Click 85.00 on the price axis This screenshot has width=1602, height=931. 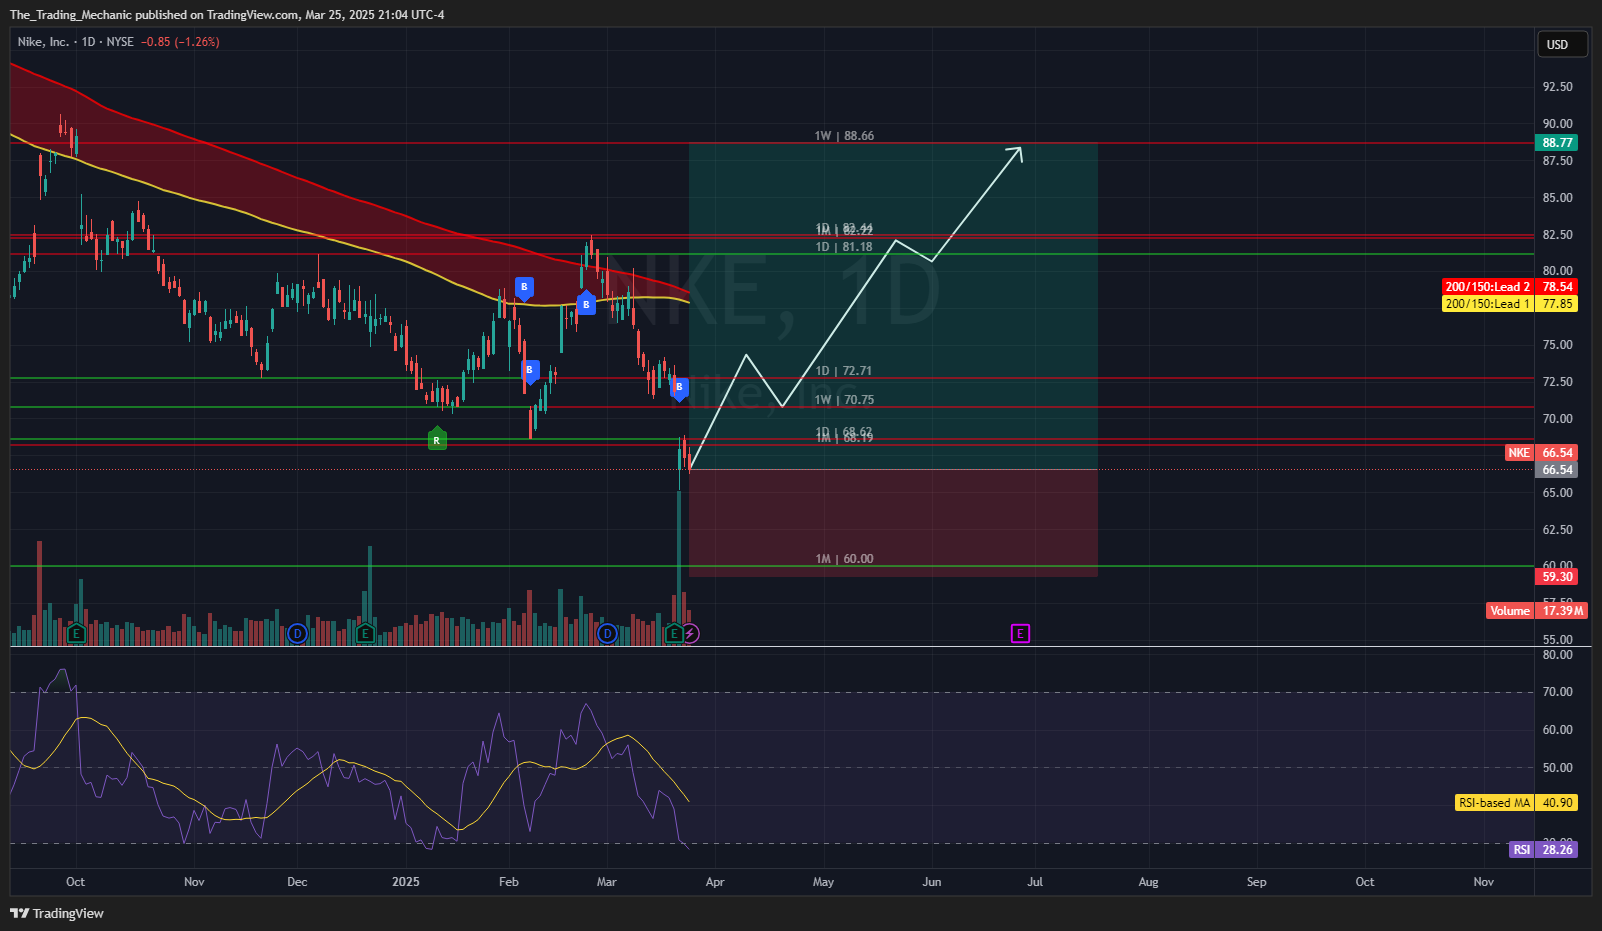coord(1557,198)
